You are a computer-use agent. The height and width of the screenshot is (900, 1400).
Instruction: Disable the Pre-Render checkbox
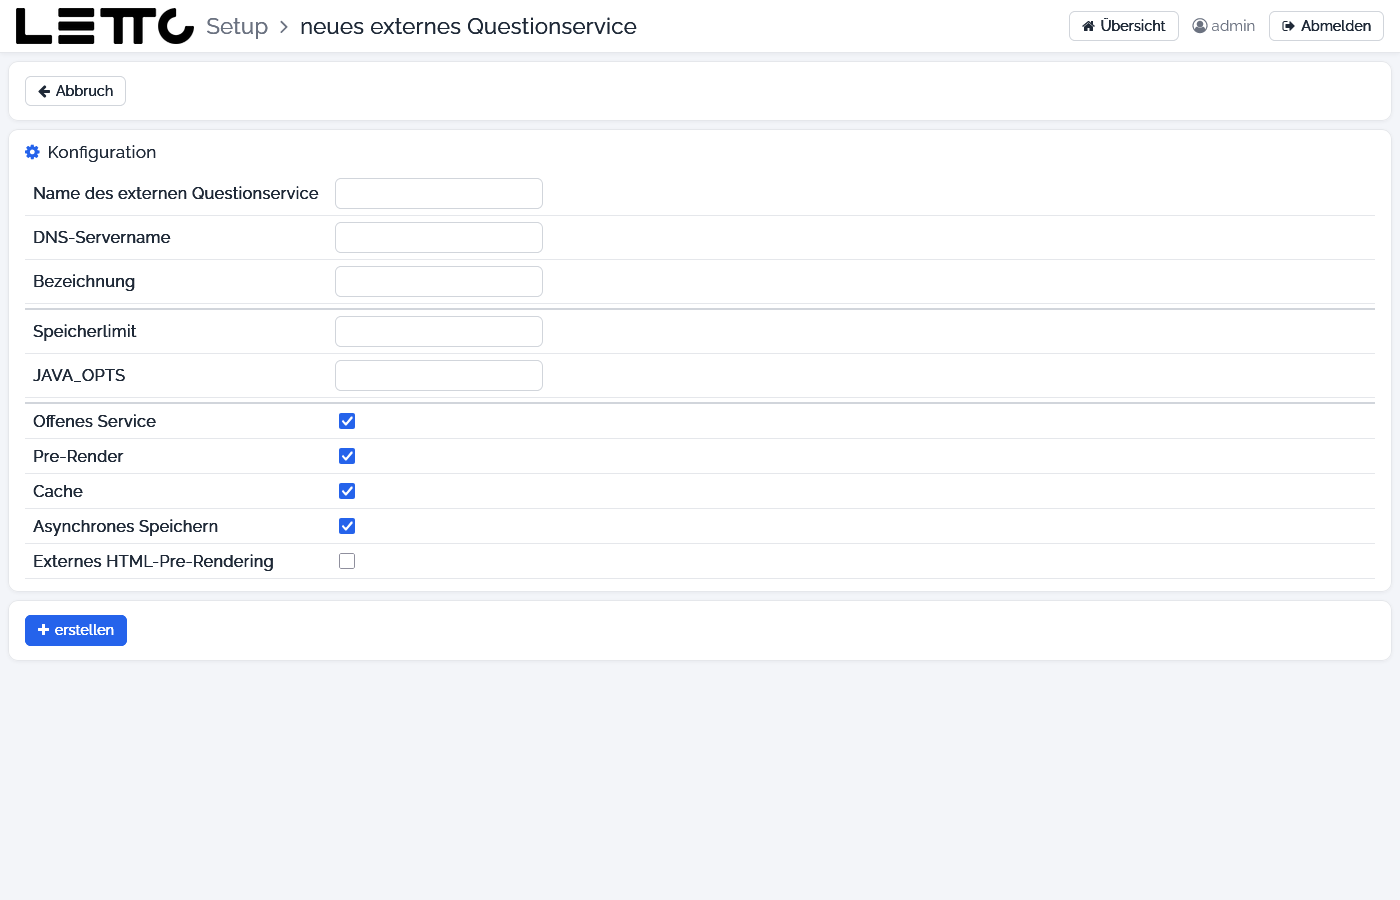tap(347, 456)
